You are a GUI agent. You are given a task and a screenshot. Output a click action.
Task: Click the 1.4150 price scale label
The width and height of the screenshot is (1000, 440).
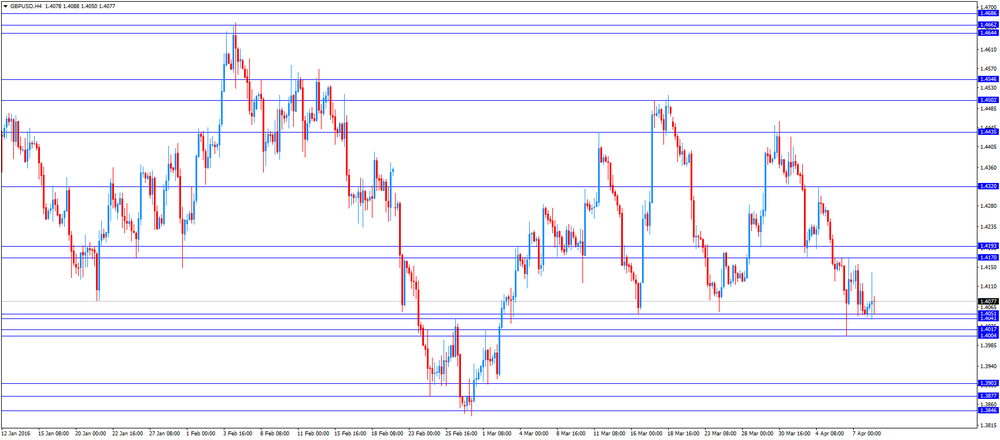[987, 267]
